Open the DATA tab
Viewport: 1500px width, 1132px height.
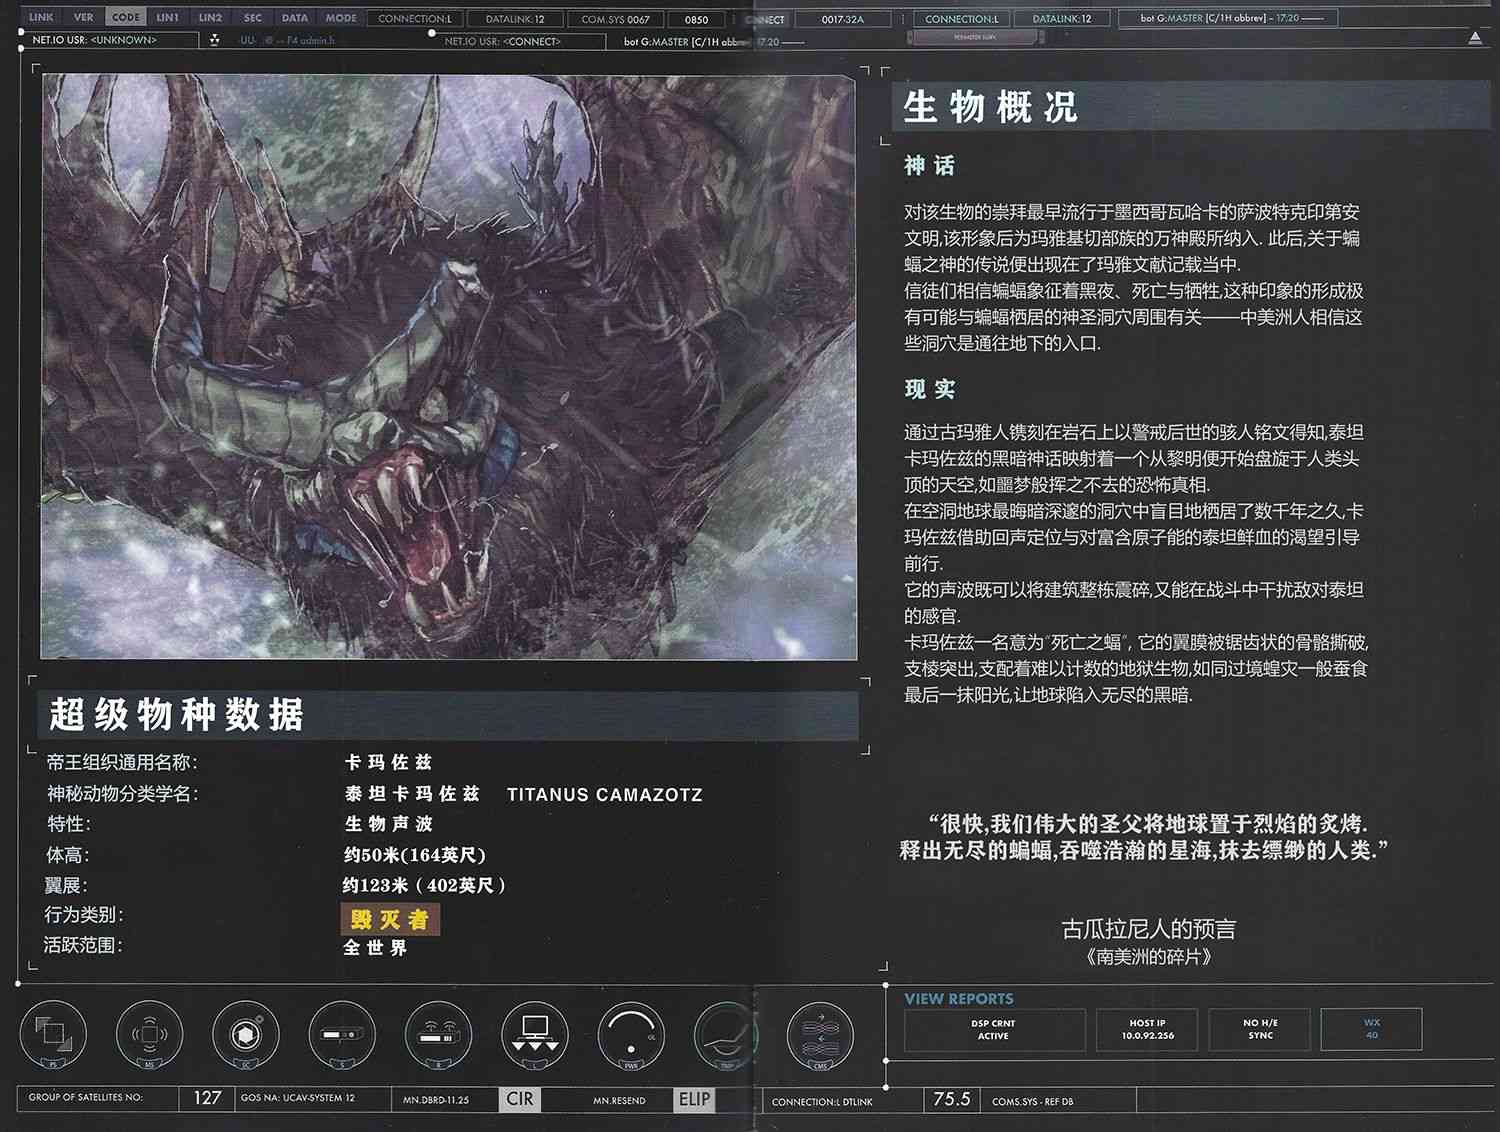point(295,17)
